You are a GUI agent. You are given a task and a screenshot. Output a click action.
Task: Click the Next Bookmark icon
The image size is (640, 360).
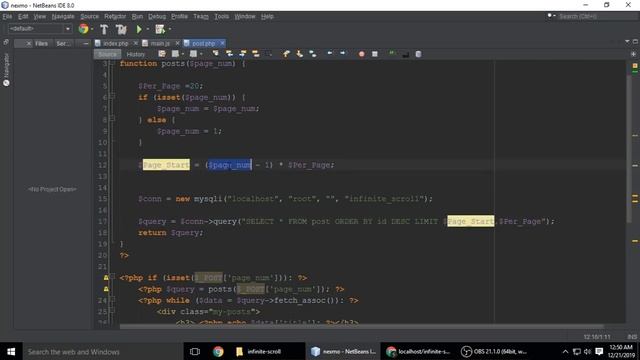[300, 54]
